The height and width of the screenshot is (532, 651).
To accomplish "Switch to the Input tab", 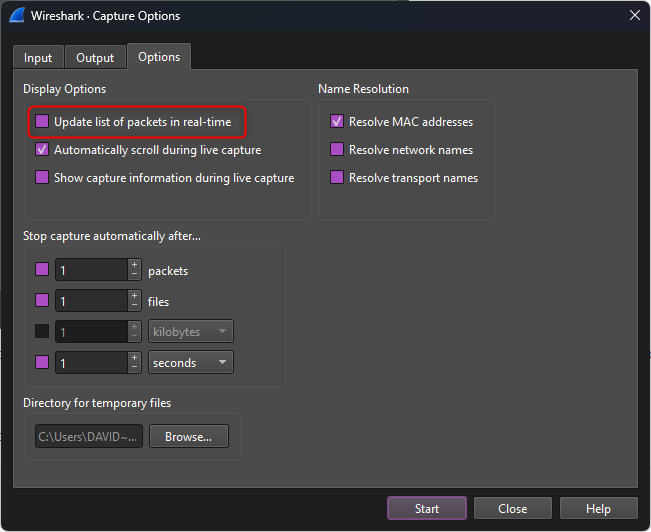I will [38, 57].
